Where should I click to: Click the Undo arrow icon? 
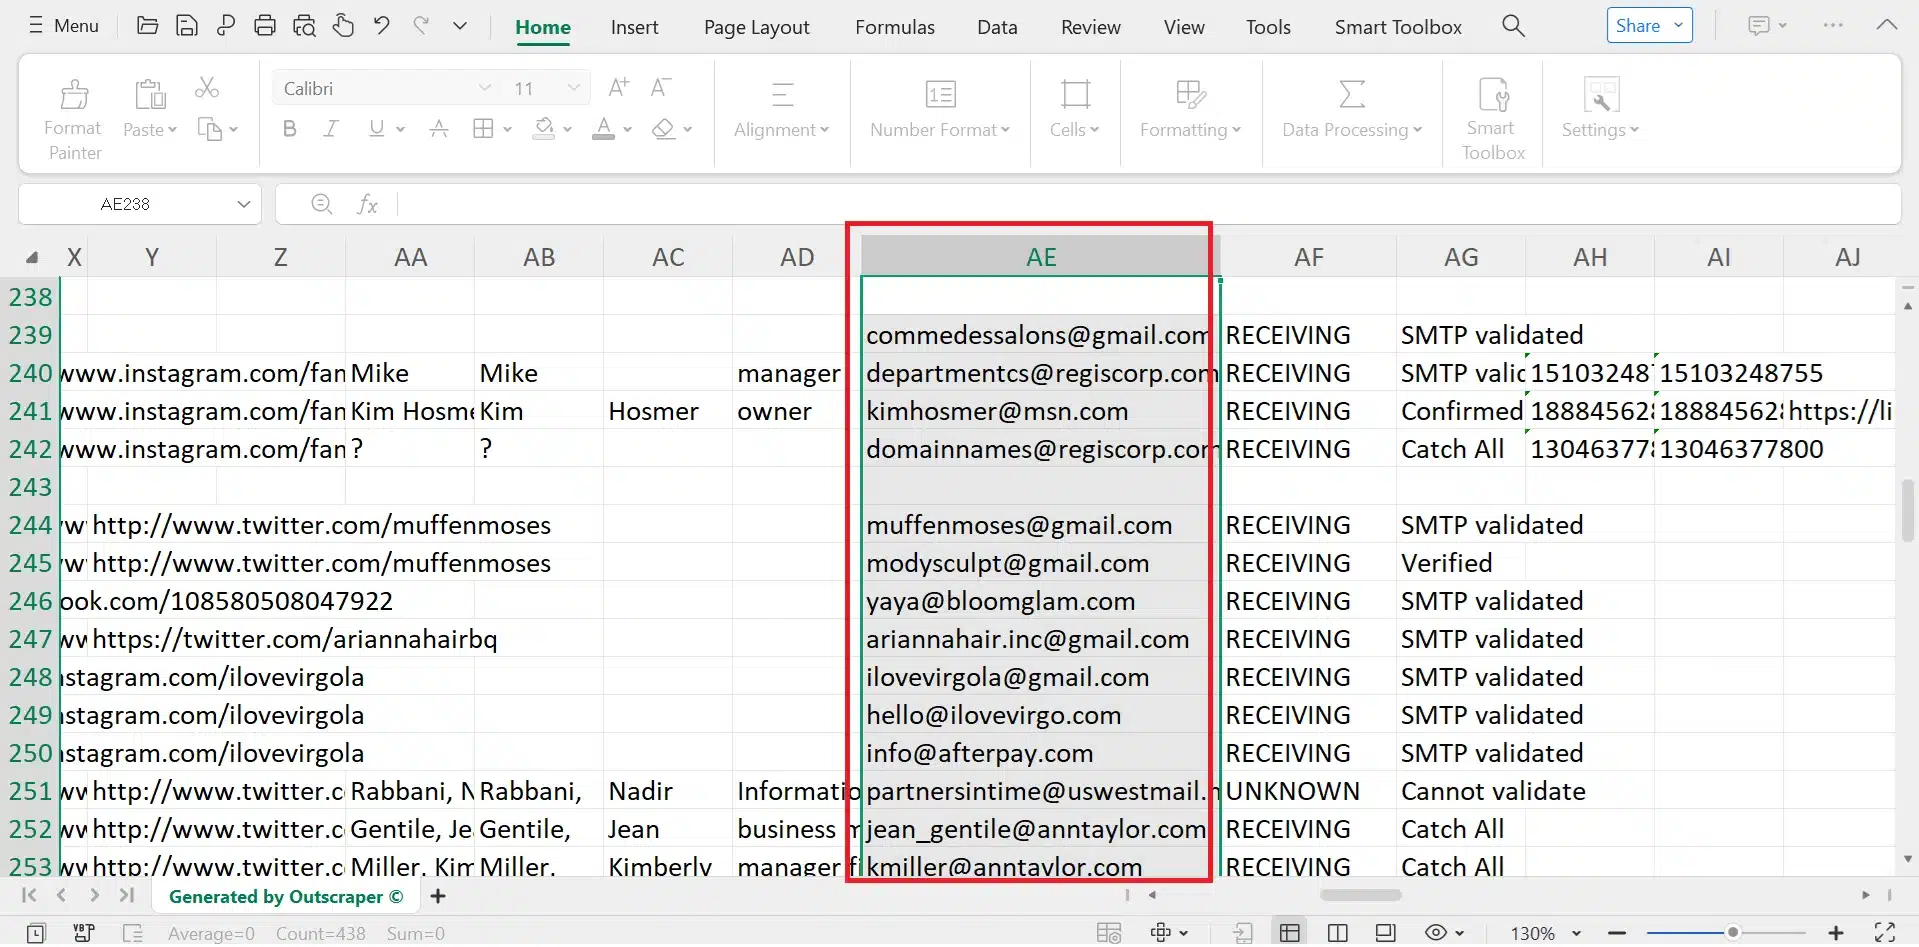coord(381,26)
